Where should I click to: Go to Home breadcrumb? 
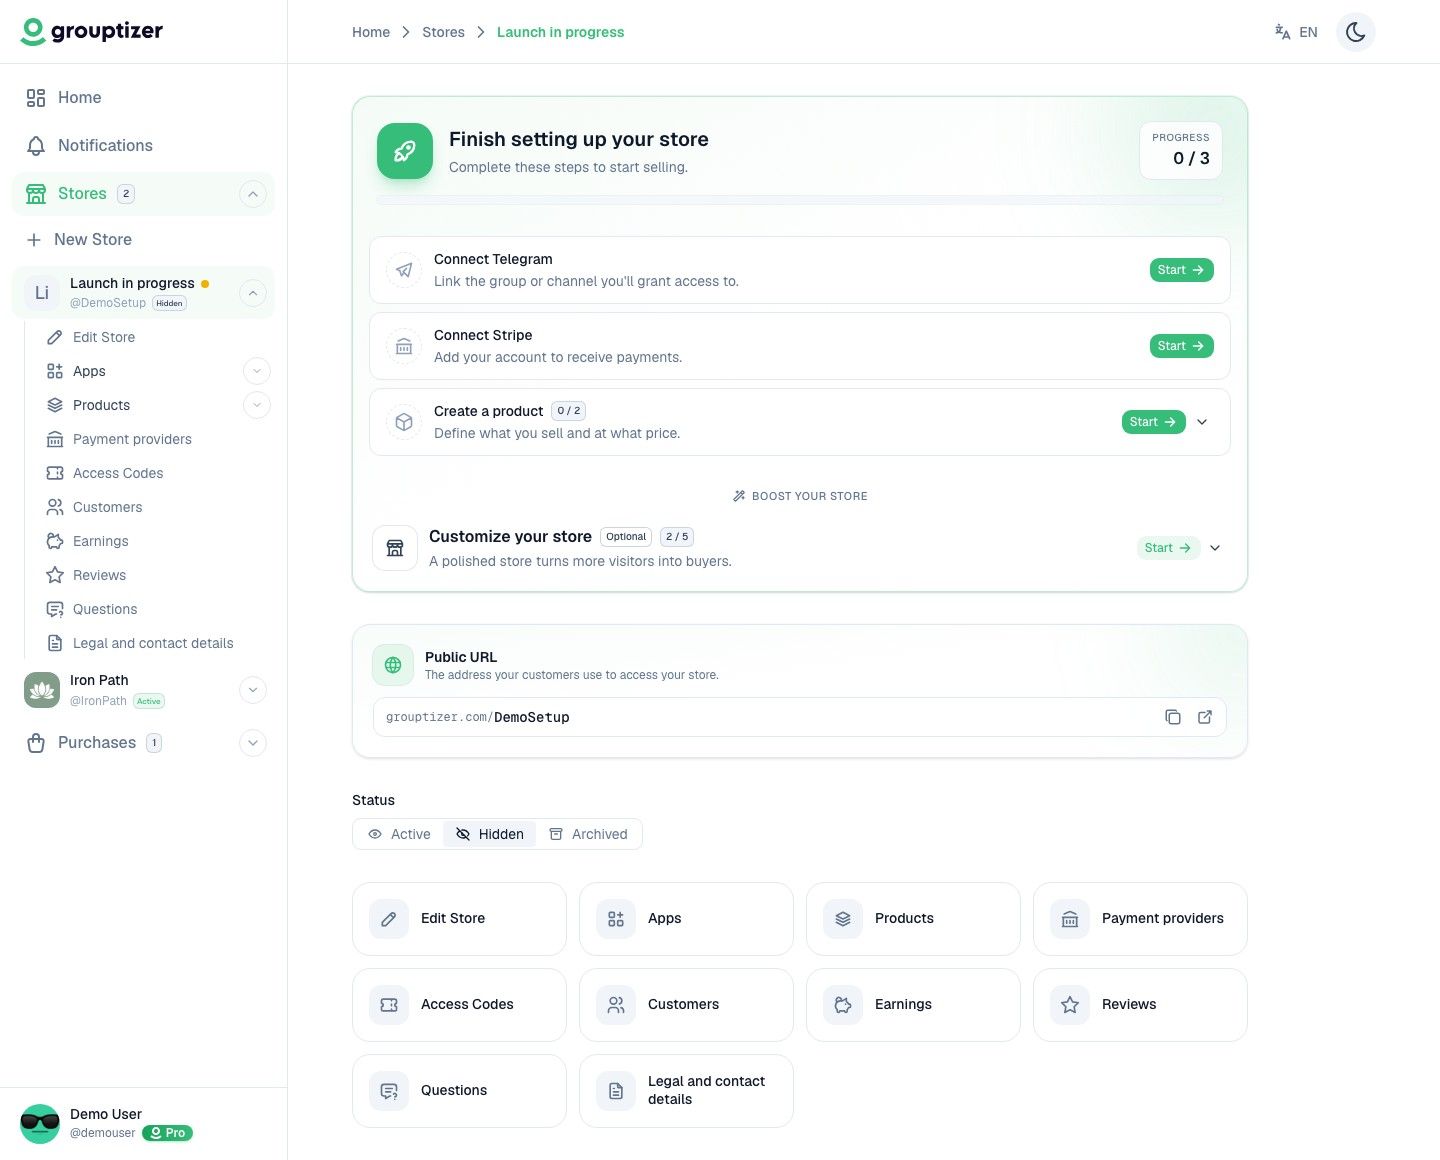click(x=371, y=32)
